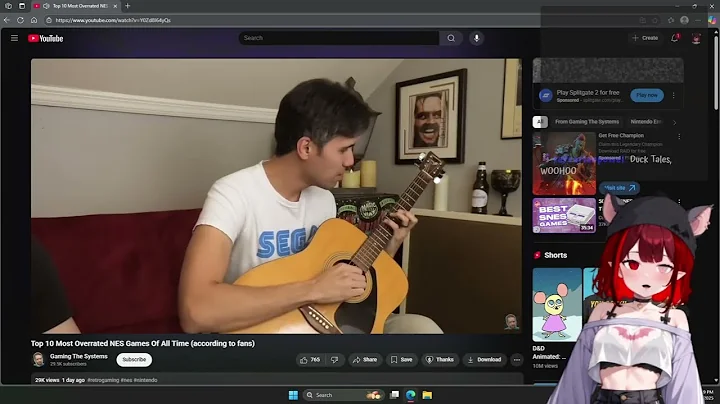The height and width of the screenshot is (404, 720).
Task: Open browser tab actions menu icon
Action: (22, 6)
